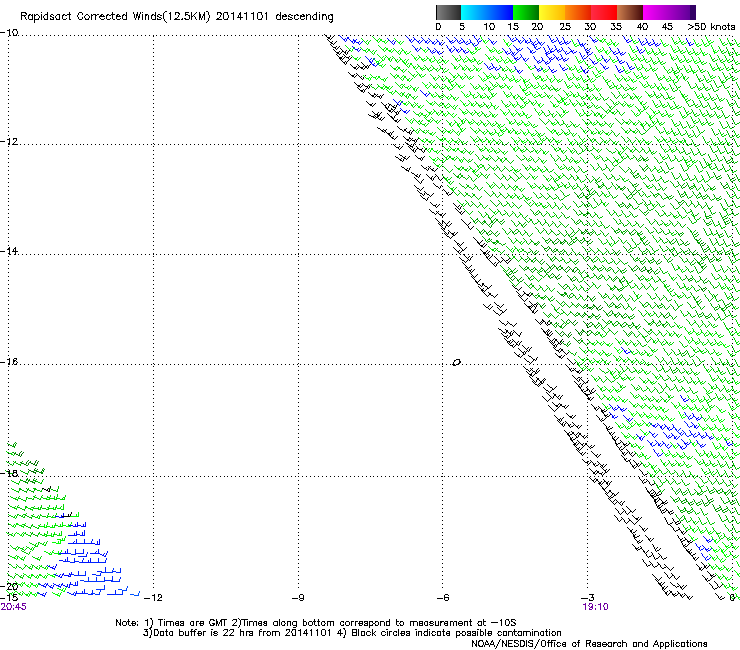Click the brown 35-40 knots color band
740x650 pixels.
[x=630, y=12]
